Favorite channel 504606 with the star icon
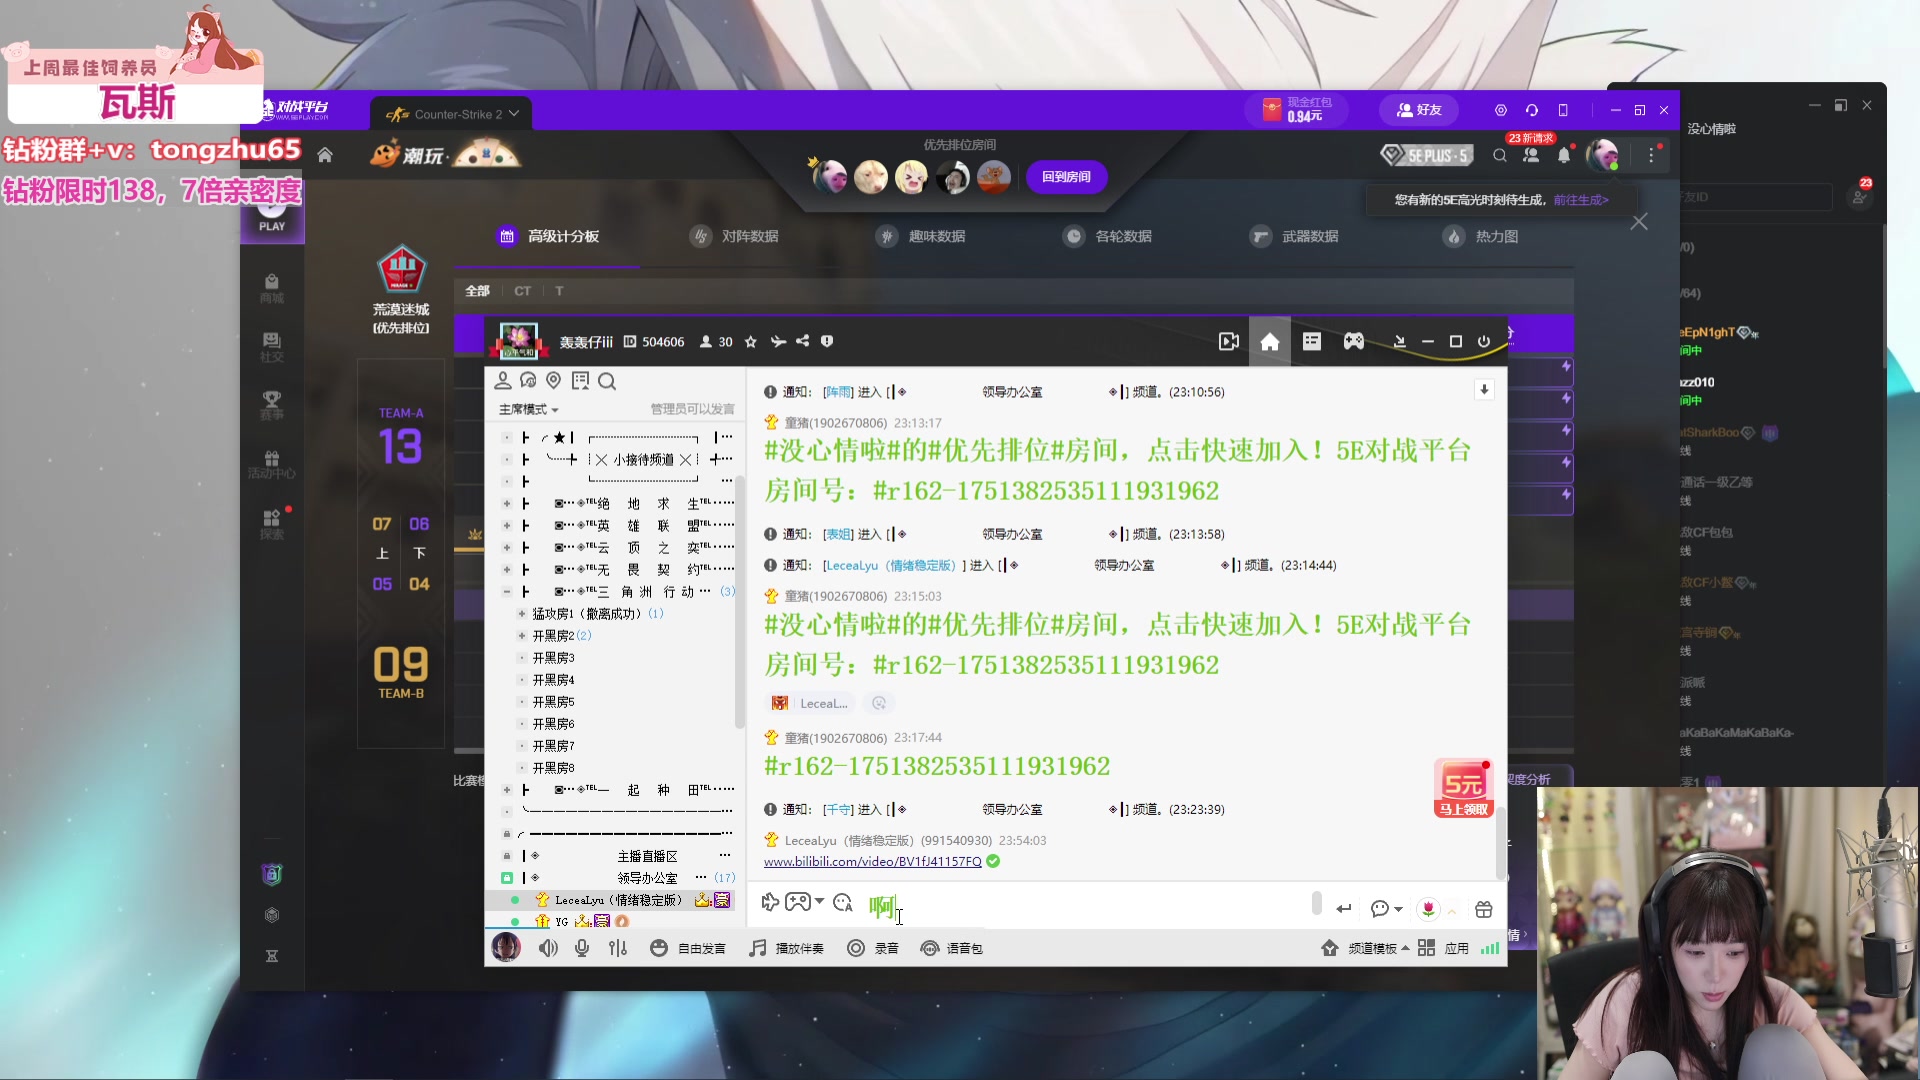 pyautogui.click(x=751, y=342)
